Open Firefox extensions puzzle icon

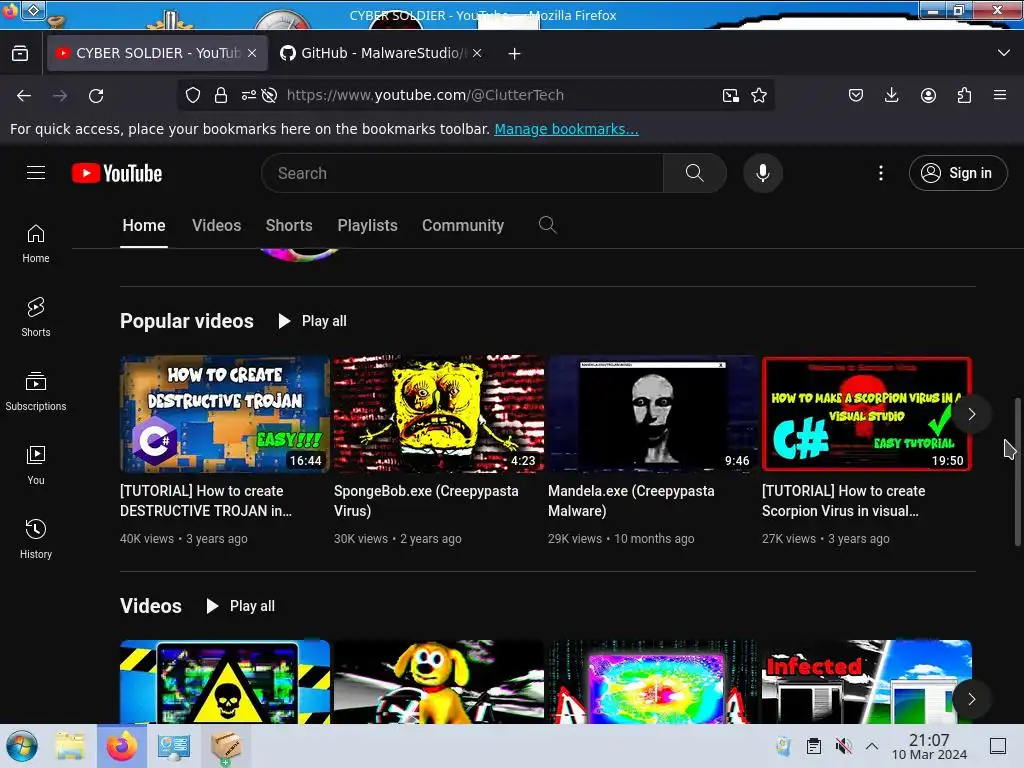964,95
